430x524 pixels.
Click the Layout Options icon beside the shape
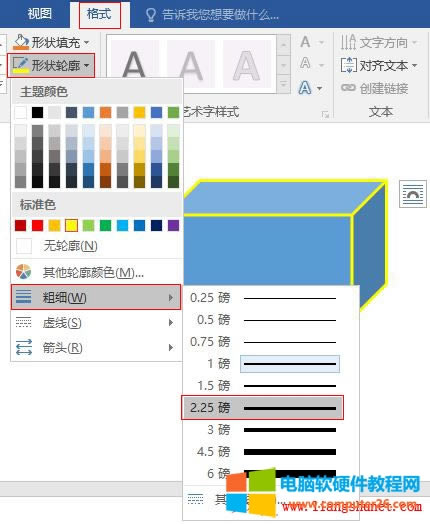(x=413, y=194)
